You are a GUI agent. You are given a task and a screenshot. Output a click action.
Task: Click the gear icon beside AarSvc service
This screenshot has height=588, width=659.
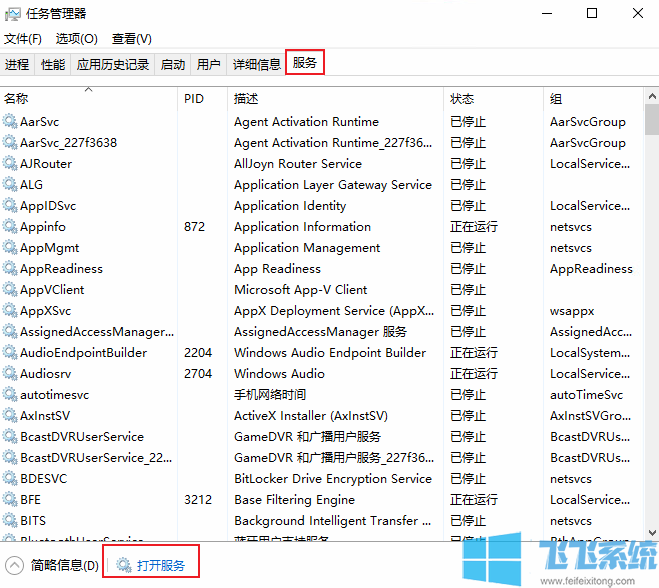(x=10, y=122)
